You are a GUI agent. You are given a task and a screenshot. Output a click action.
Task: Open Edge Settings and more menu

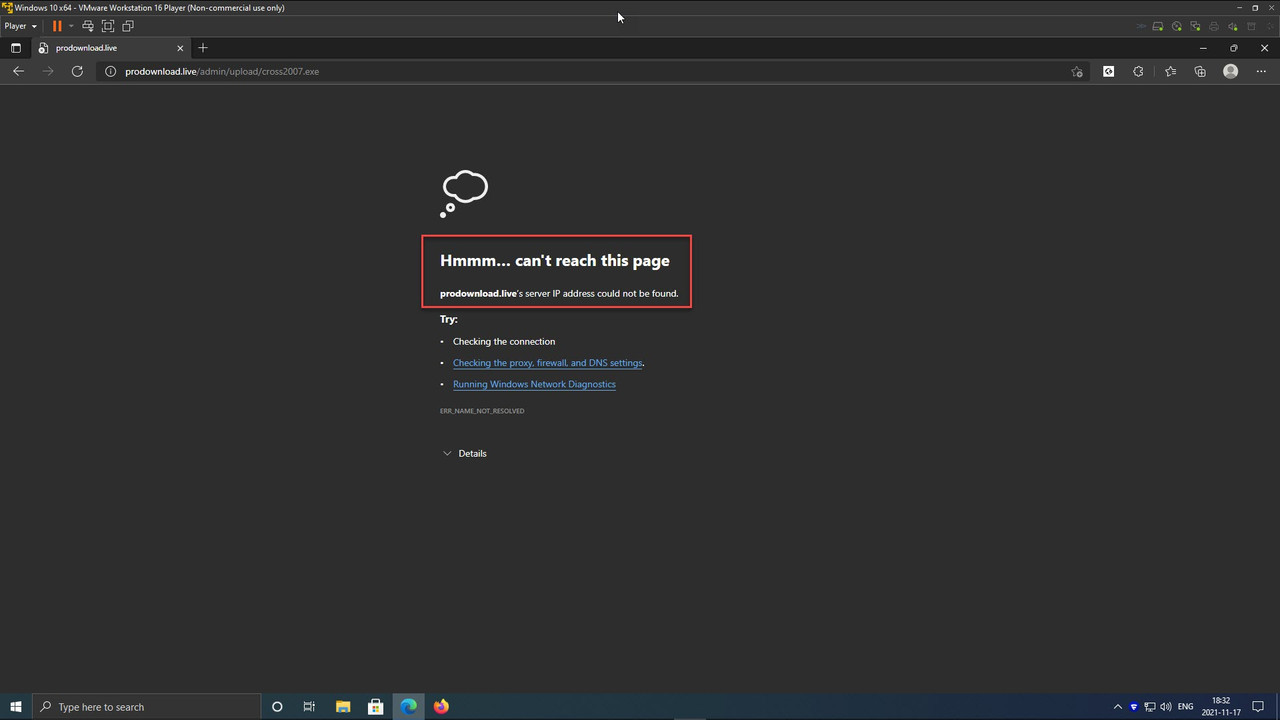coord(1261,72)
